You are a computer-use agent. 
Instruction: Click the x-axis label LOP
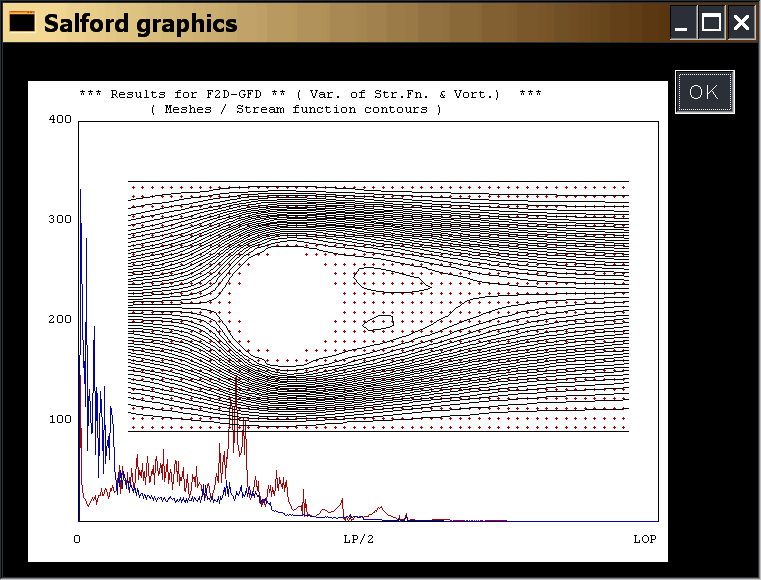pyautogui.click(x=645, y=539)
